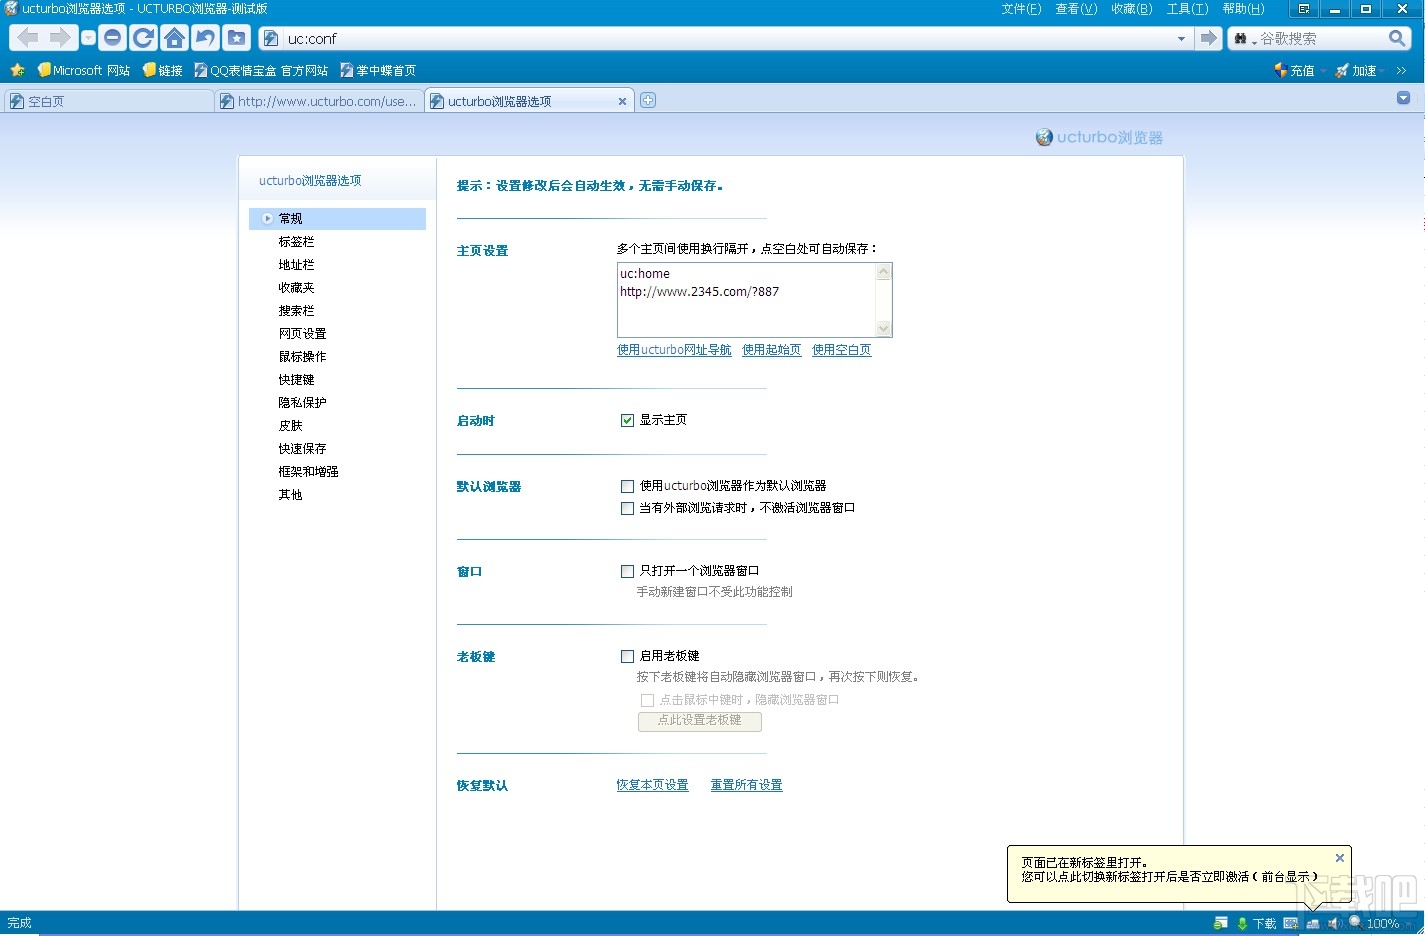Screen dimensions: 1425x936
Task: Switch to the 空白页 tab
Action: click(x=108, y=101)
